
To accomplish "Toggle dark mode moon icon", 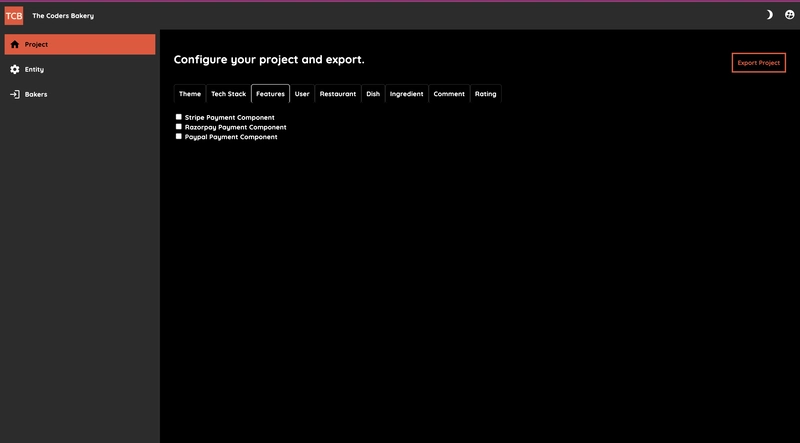I will point(769,15).
